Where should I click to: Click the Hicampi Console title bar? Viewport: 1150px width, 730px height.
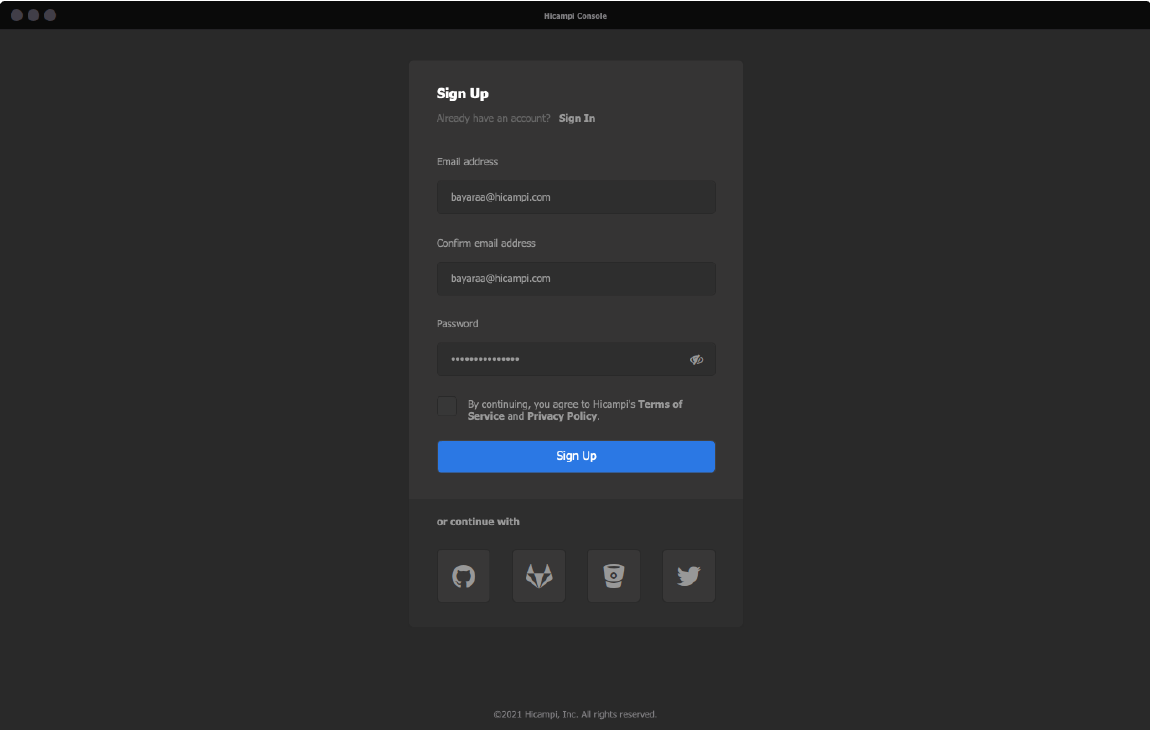click(x=576, y=15)
